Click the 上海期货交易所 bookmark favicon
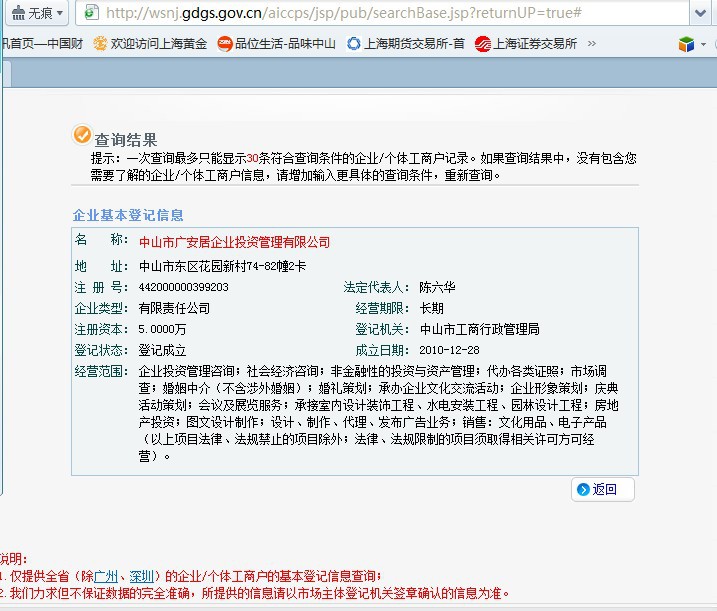Image resolution: width=717 pixels, height=611 pixels. (354, 44)
